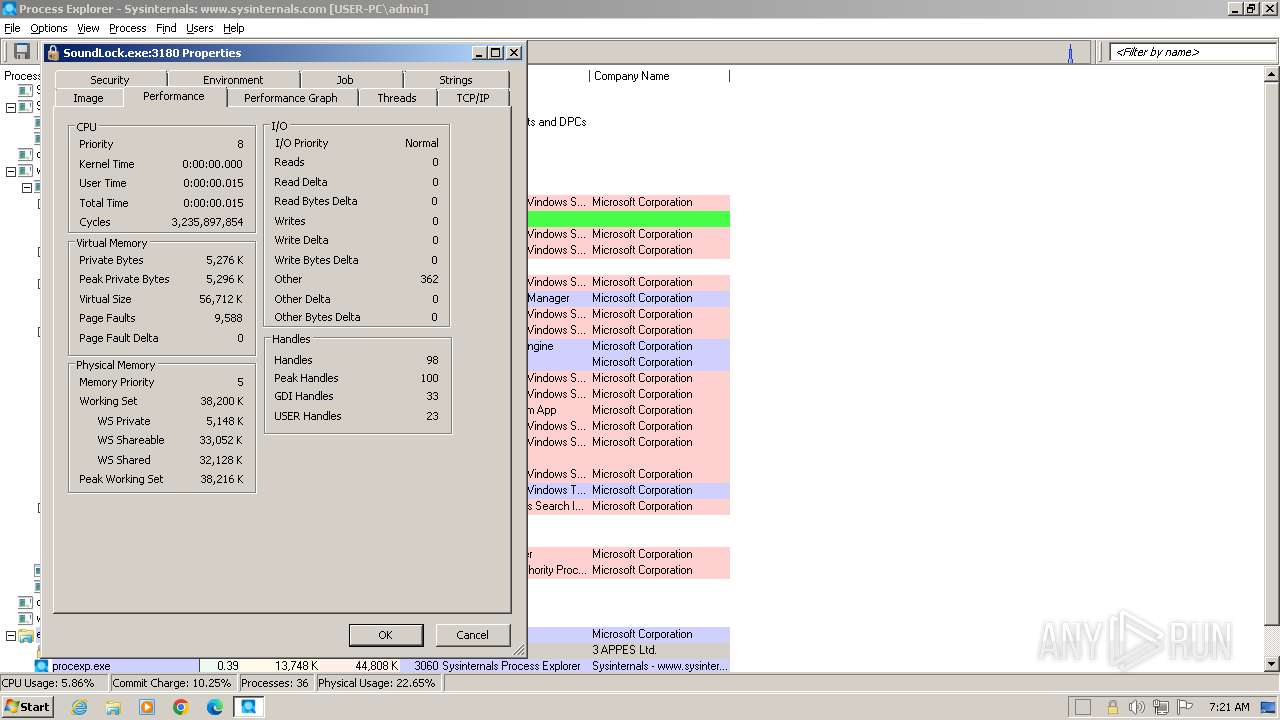Screen dimensions: 1280x720
Task: Click the 3 APPES Ltd. company cell
Action: 624,650
